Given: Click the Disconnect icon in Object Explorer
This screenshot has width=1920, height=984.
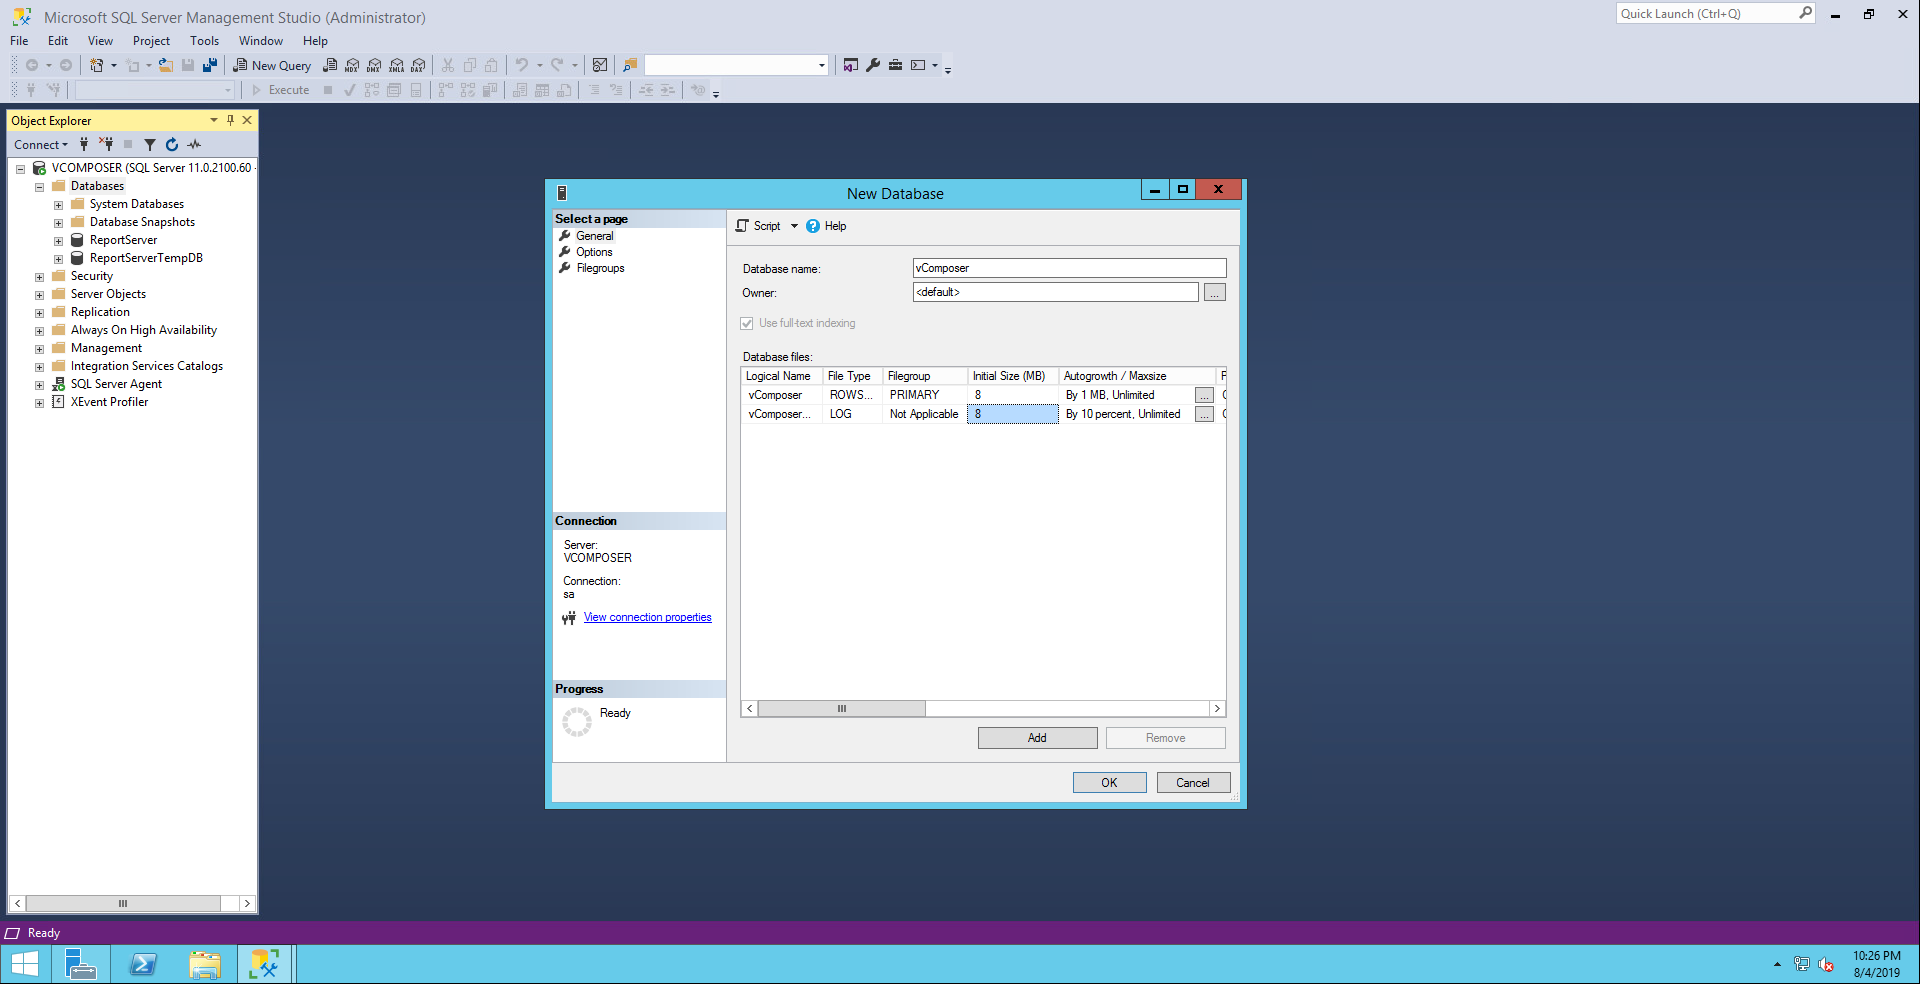Looking at the screenshot, I should coord(106,145).
